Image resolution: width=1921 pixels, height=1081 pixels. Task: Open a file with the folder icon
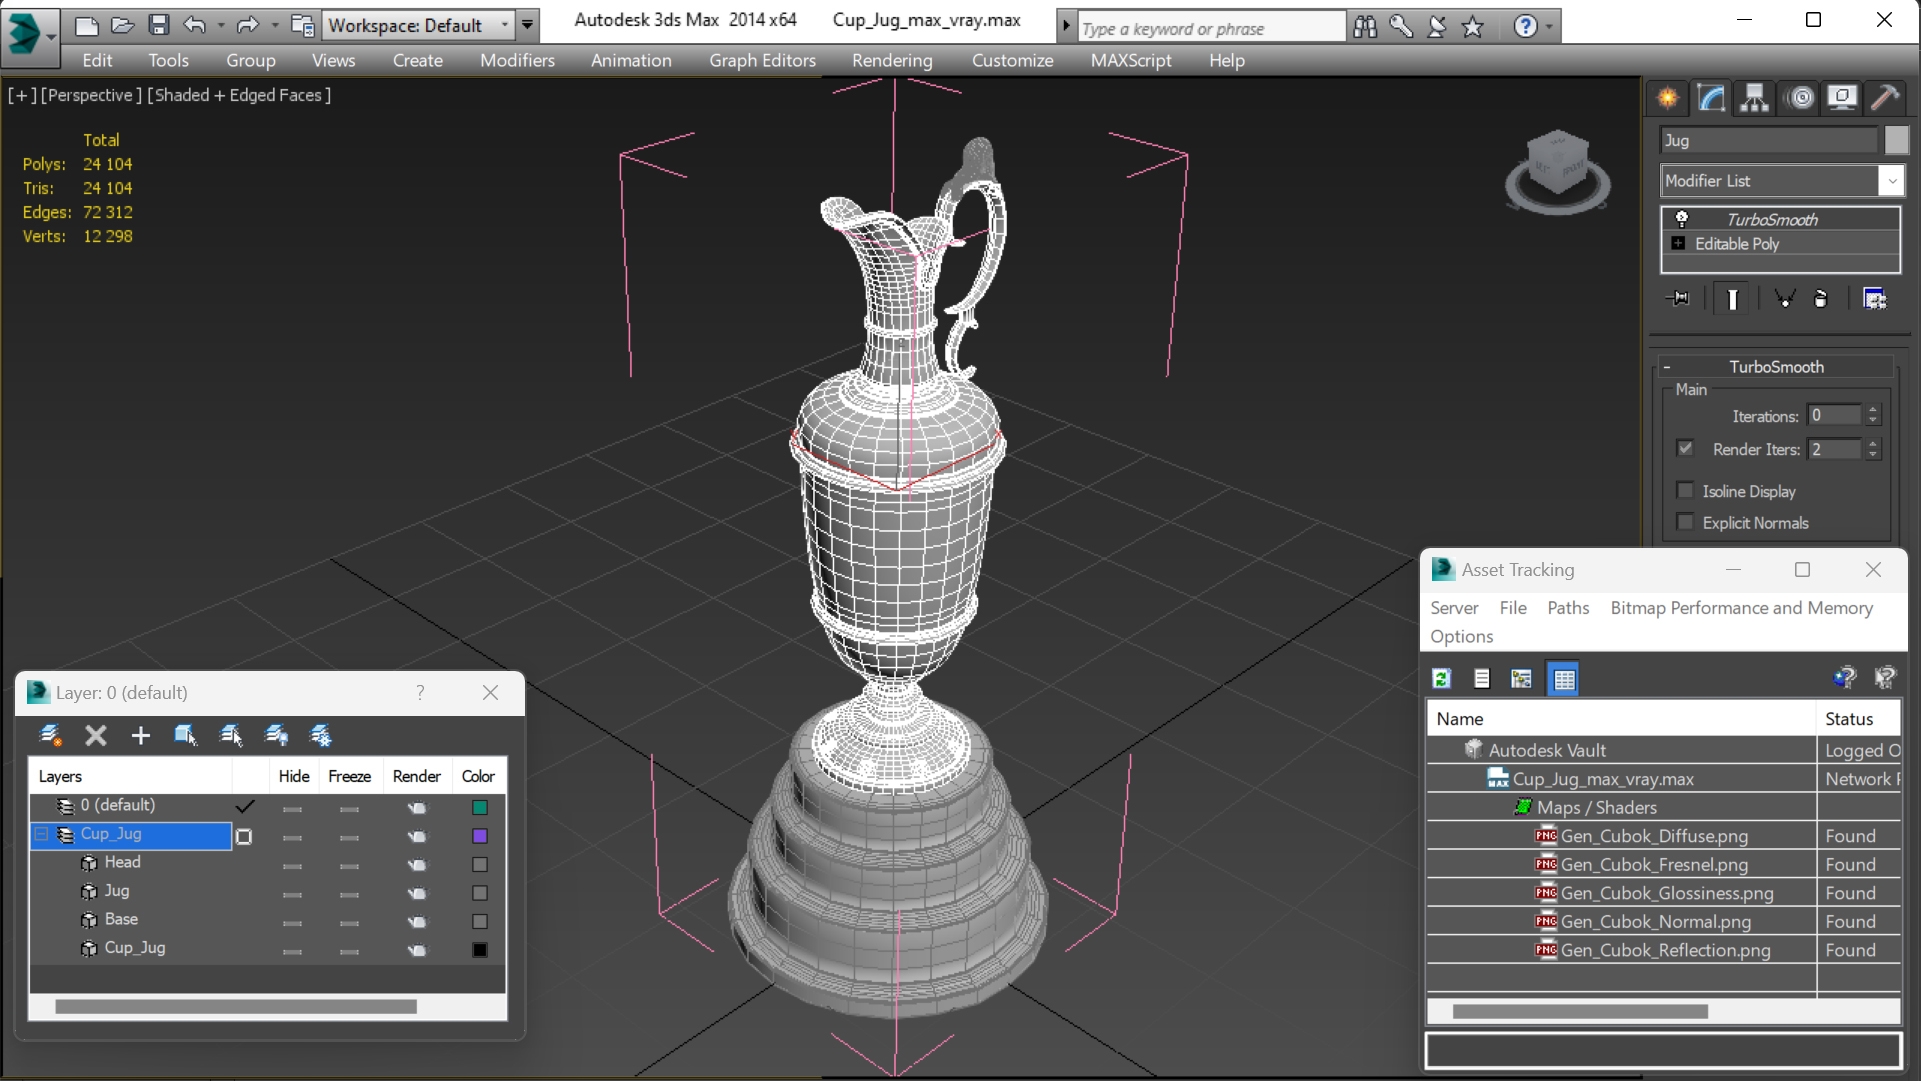pos(122,25)
